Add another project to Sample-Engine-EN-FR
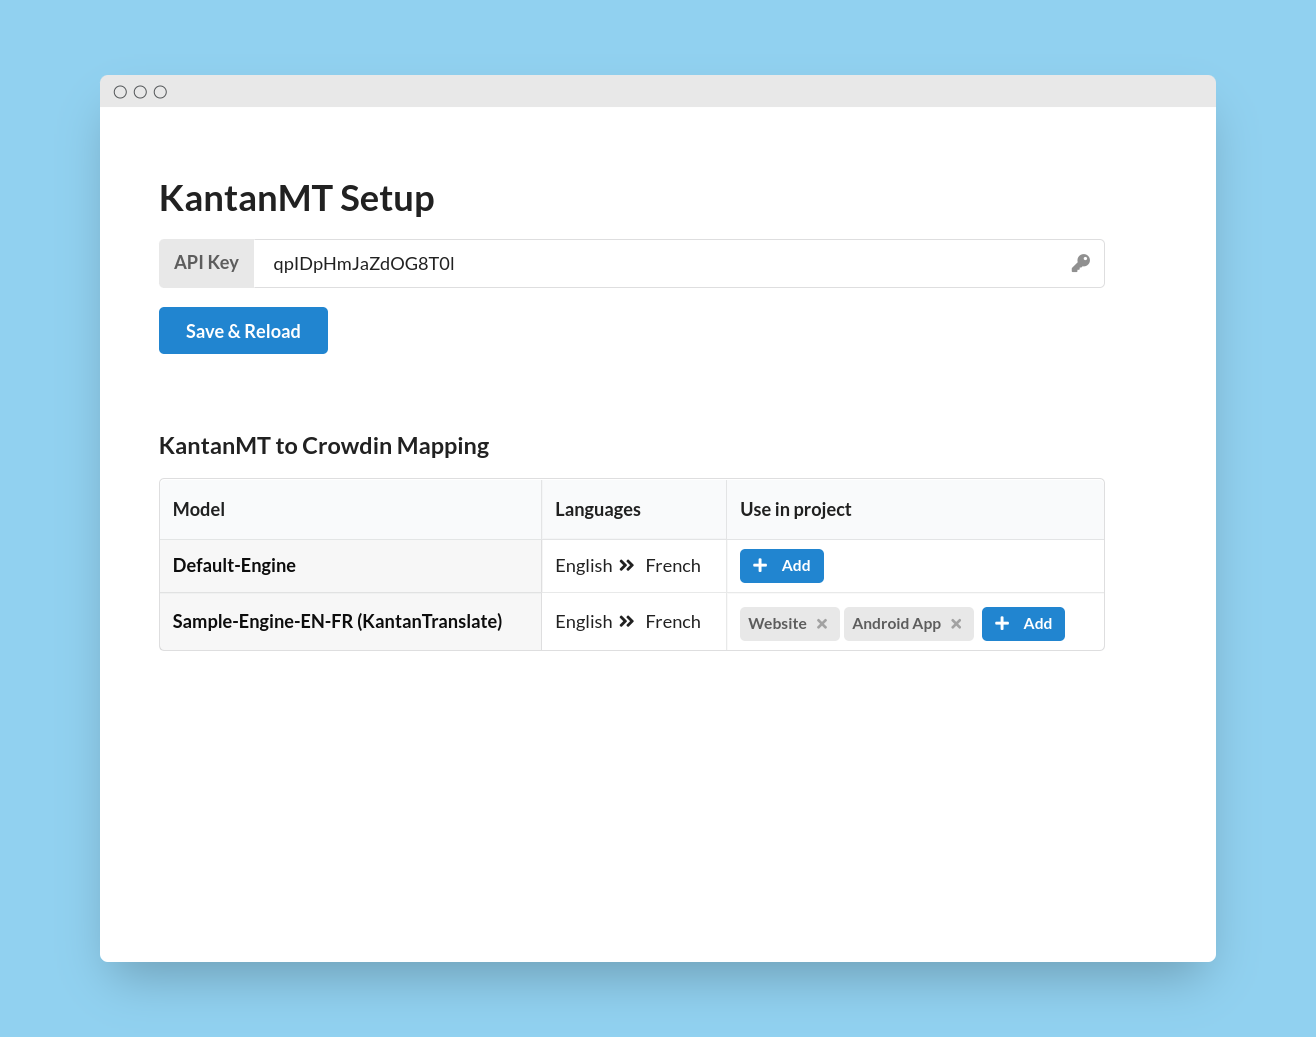The image size is (1316, 1037). (x=1023, y=624)
